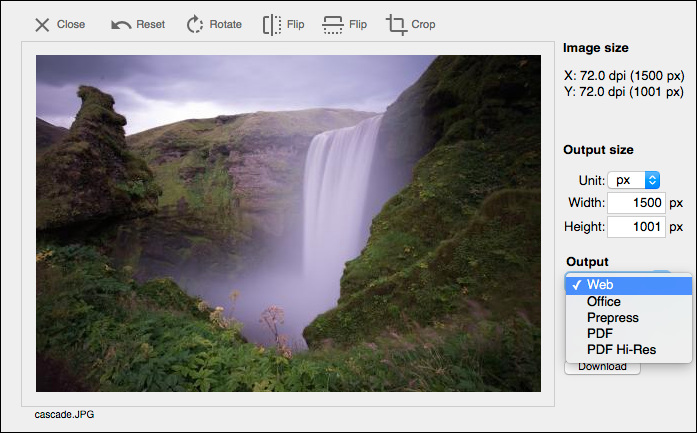This screenshot has width=697, height=433.
Task: Click the Image size heading
Action: coord(596,48)
